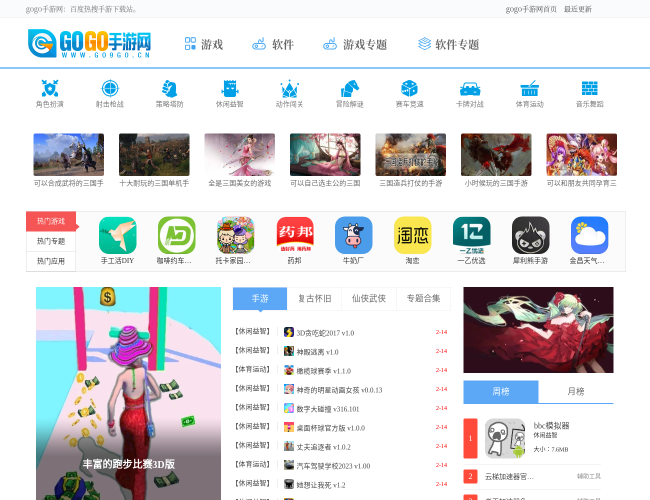Open the 全是三国美女的游戏 thumbnail
Viewport: 650px width, 500px height.
240,155
